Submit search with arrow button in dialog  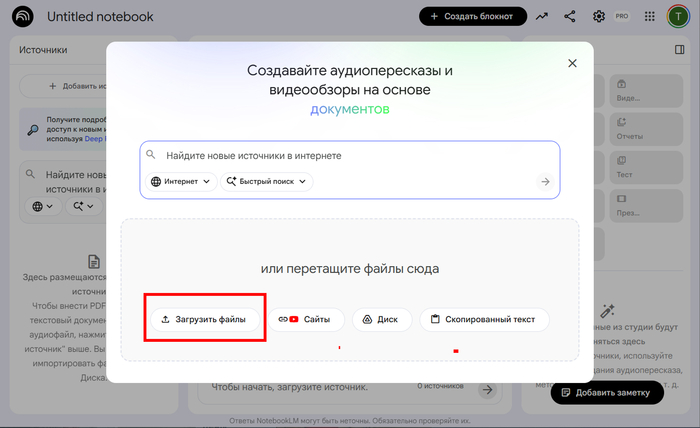pyautogui.click(x=545, y=182)
